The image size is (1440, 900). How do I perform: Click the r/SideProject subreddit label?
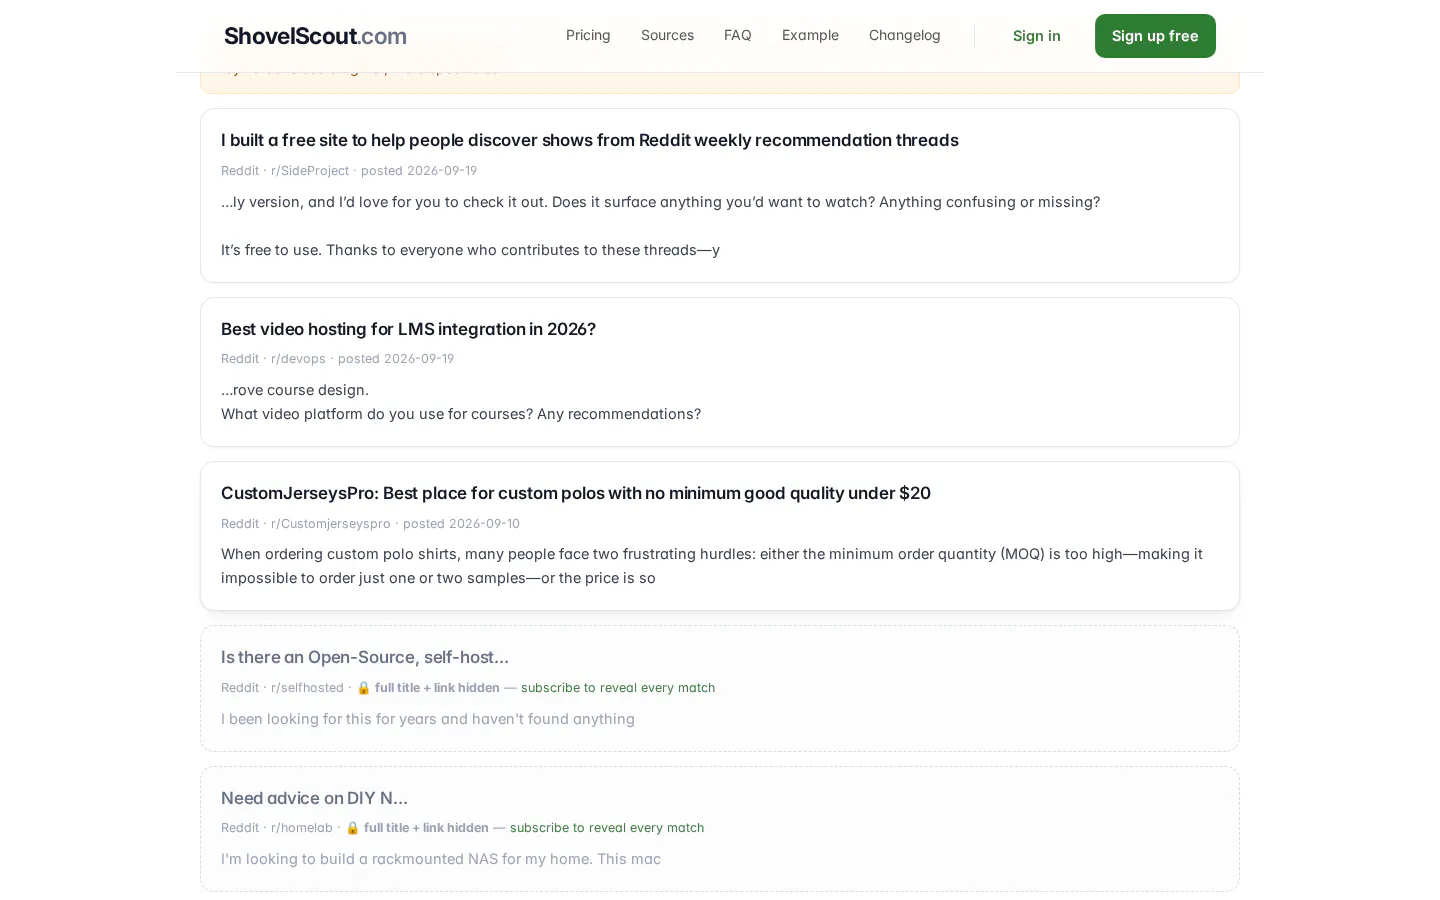[310, 171]
